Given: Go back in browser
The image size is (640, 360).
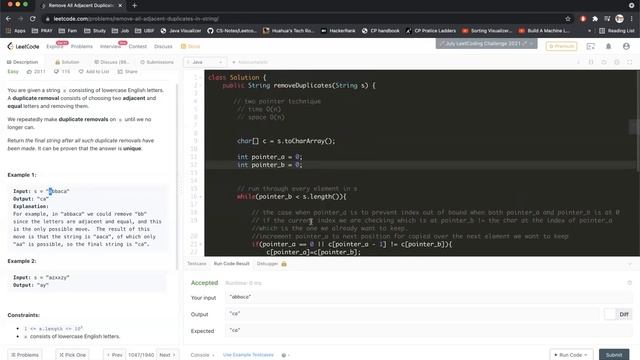Looking at the screenshot, I should pyautogui.click(x=9, y=19).
